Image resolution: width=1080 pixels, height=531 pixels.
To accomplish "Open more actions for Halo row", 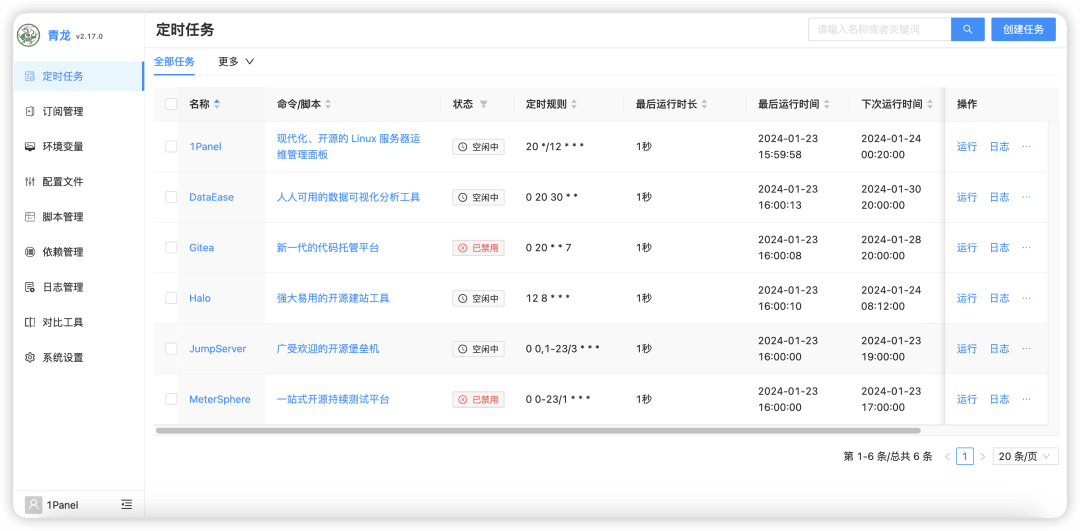I will tap(1026, 298).
